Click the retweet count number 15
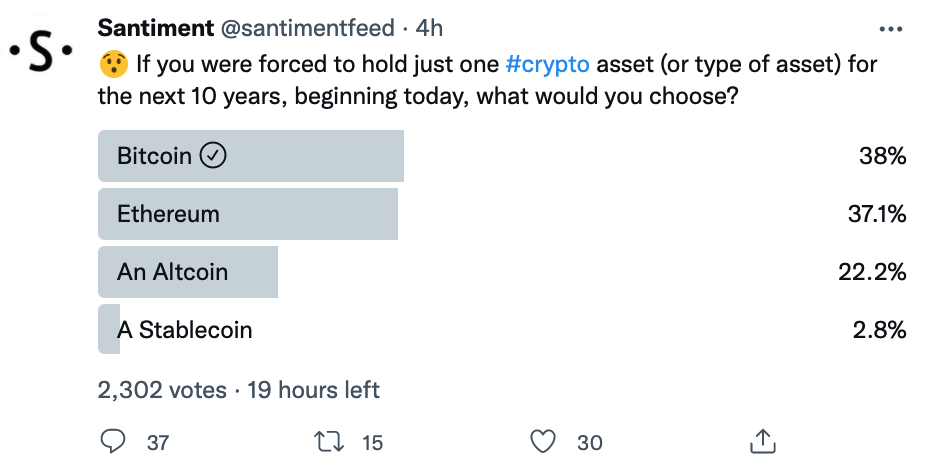Image resolution: width=926 pixels, height=472 pixels. click(x=372, y=442)
